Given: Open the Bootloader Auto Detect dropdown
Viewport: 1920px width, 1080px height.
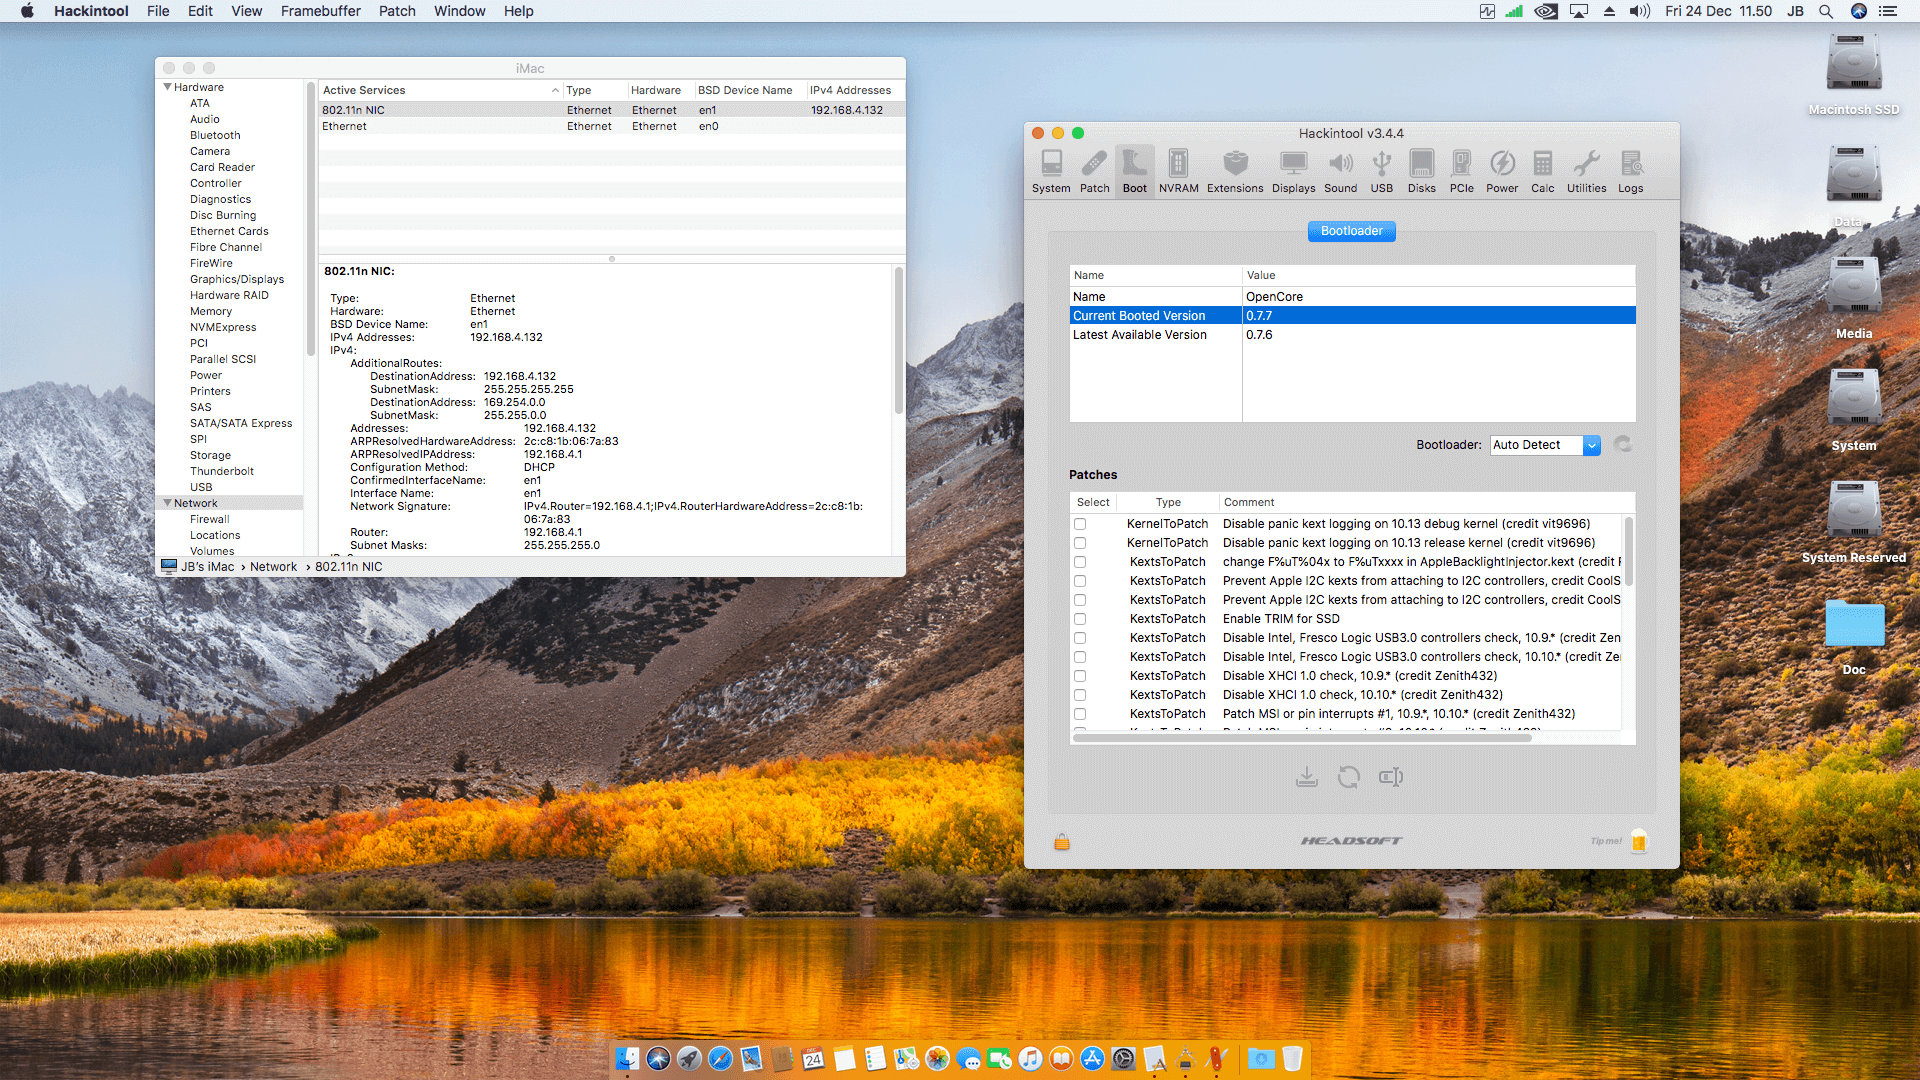Looking at the screenshot, I should pos(1544,445).
